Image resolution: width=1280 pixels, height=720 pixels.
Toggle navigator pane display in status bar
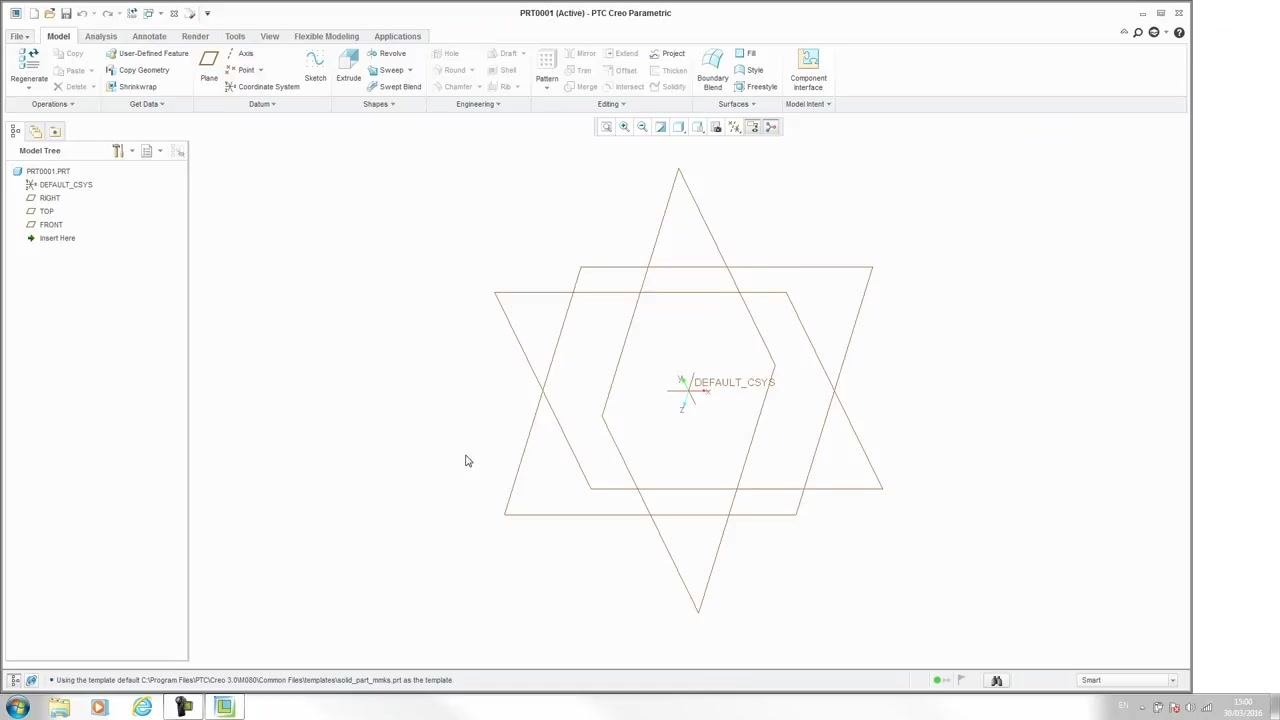coord(15,680)
